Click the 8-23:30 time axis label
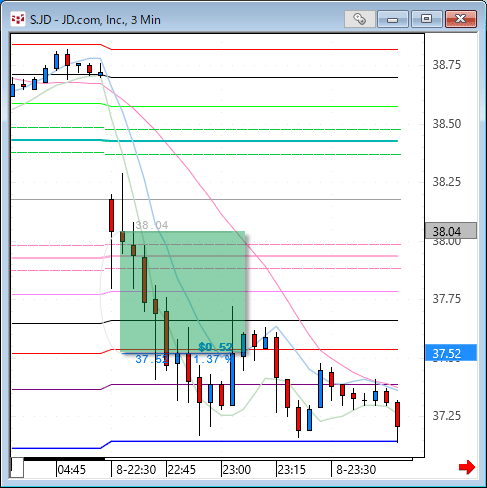The image size is (487, 488). tap(356, 470)
